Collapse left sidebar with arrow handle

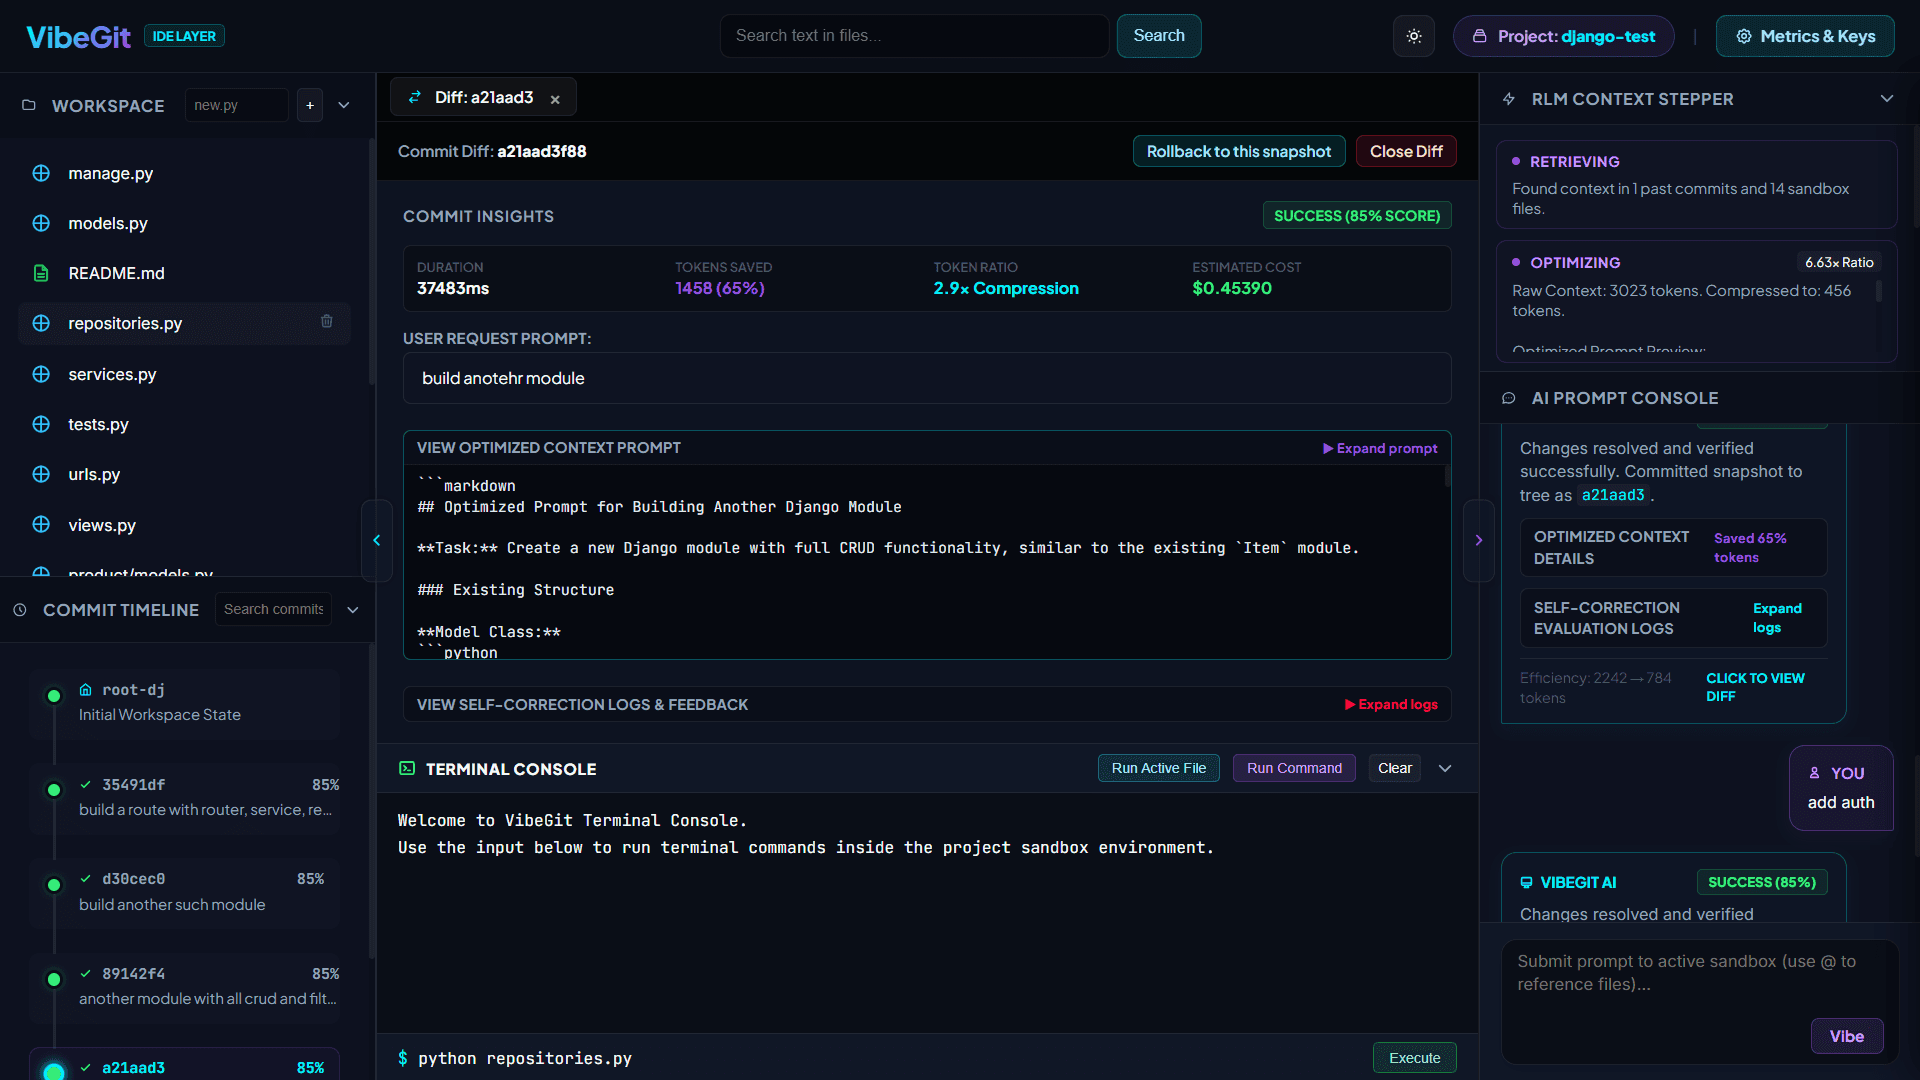tap(377, 540)
